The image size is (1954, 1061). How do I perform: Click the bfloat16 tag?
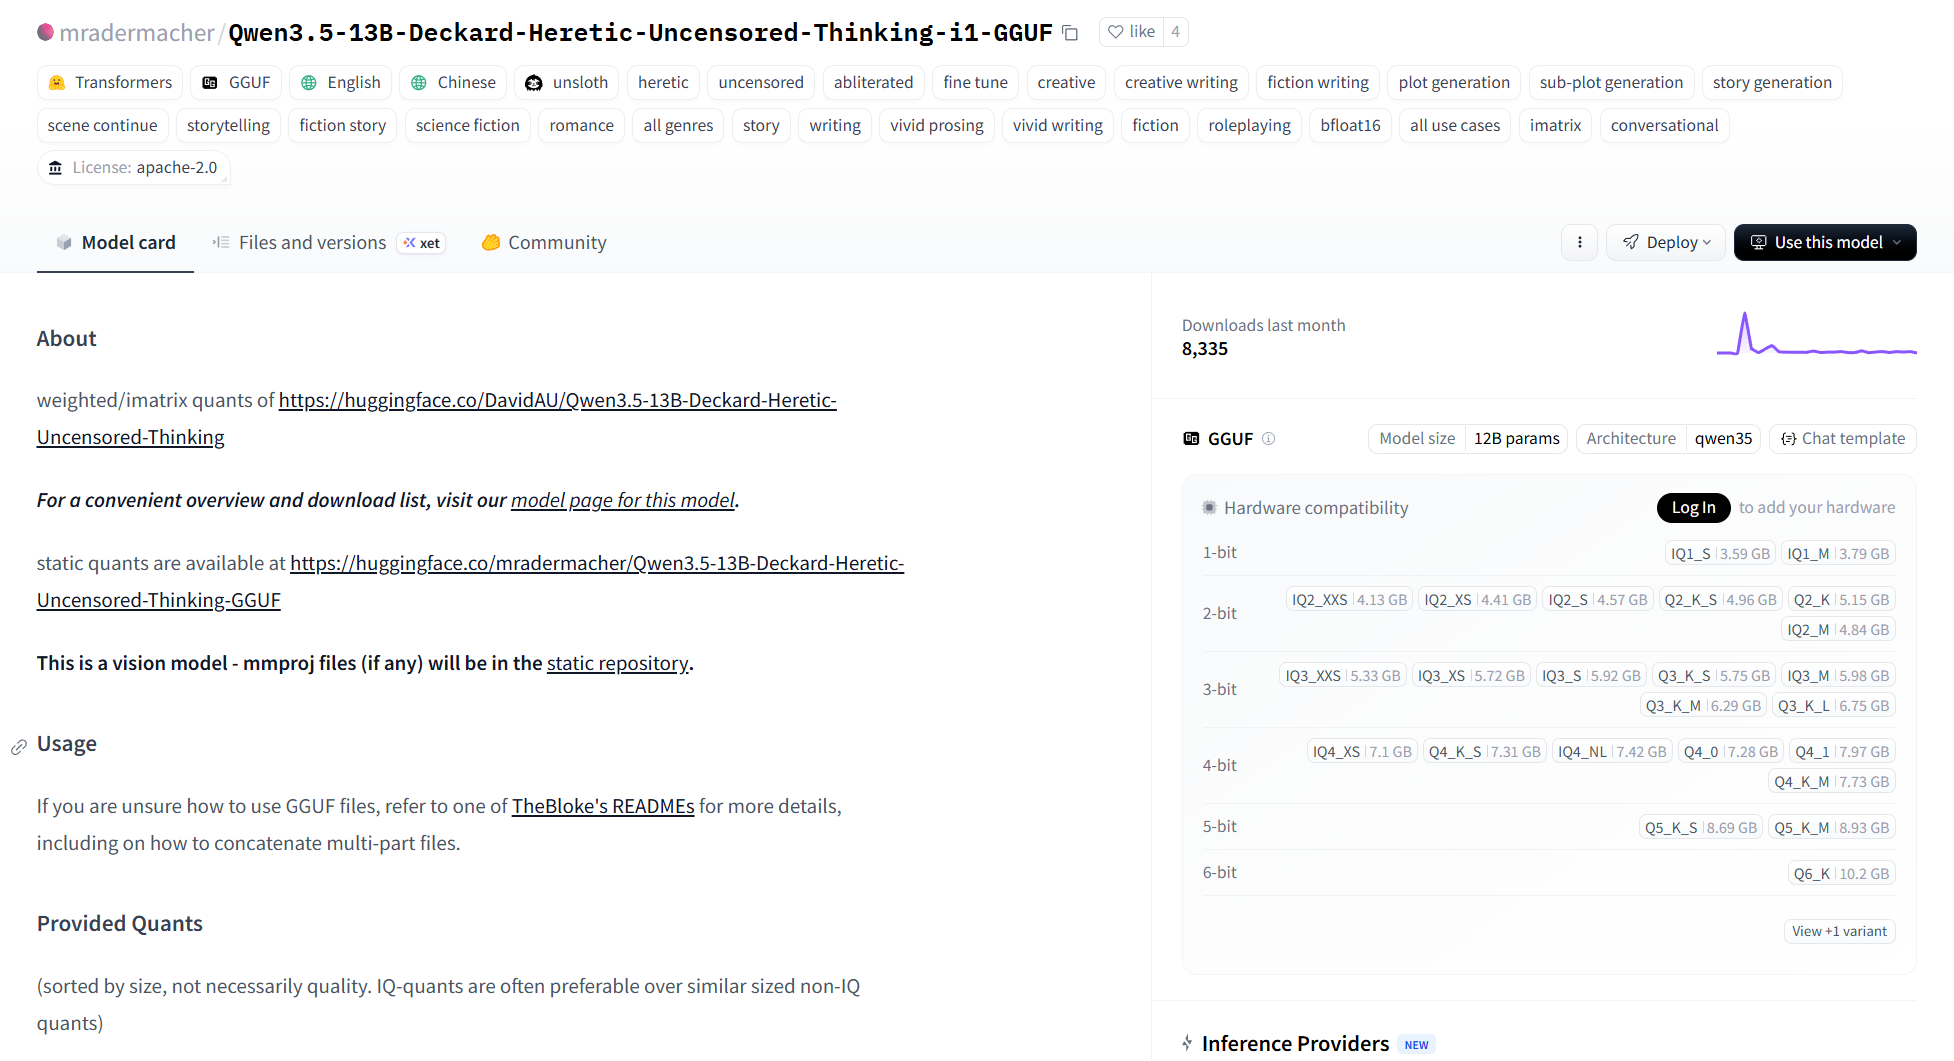[1350, 125]
